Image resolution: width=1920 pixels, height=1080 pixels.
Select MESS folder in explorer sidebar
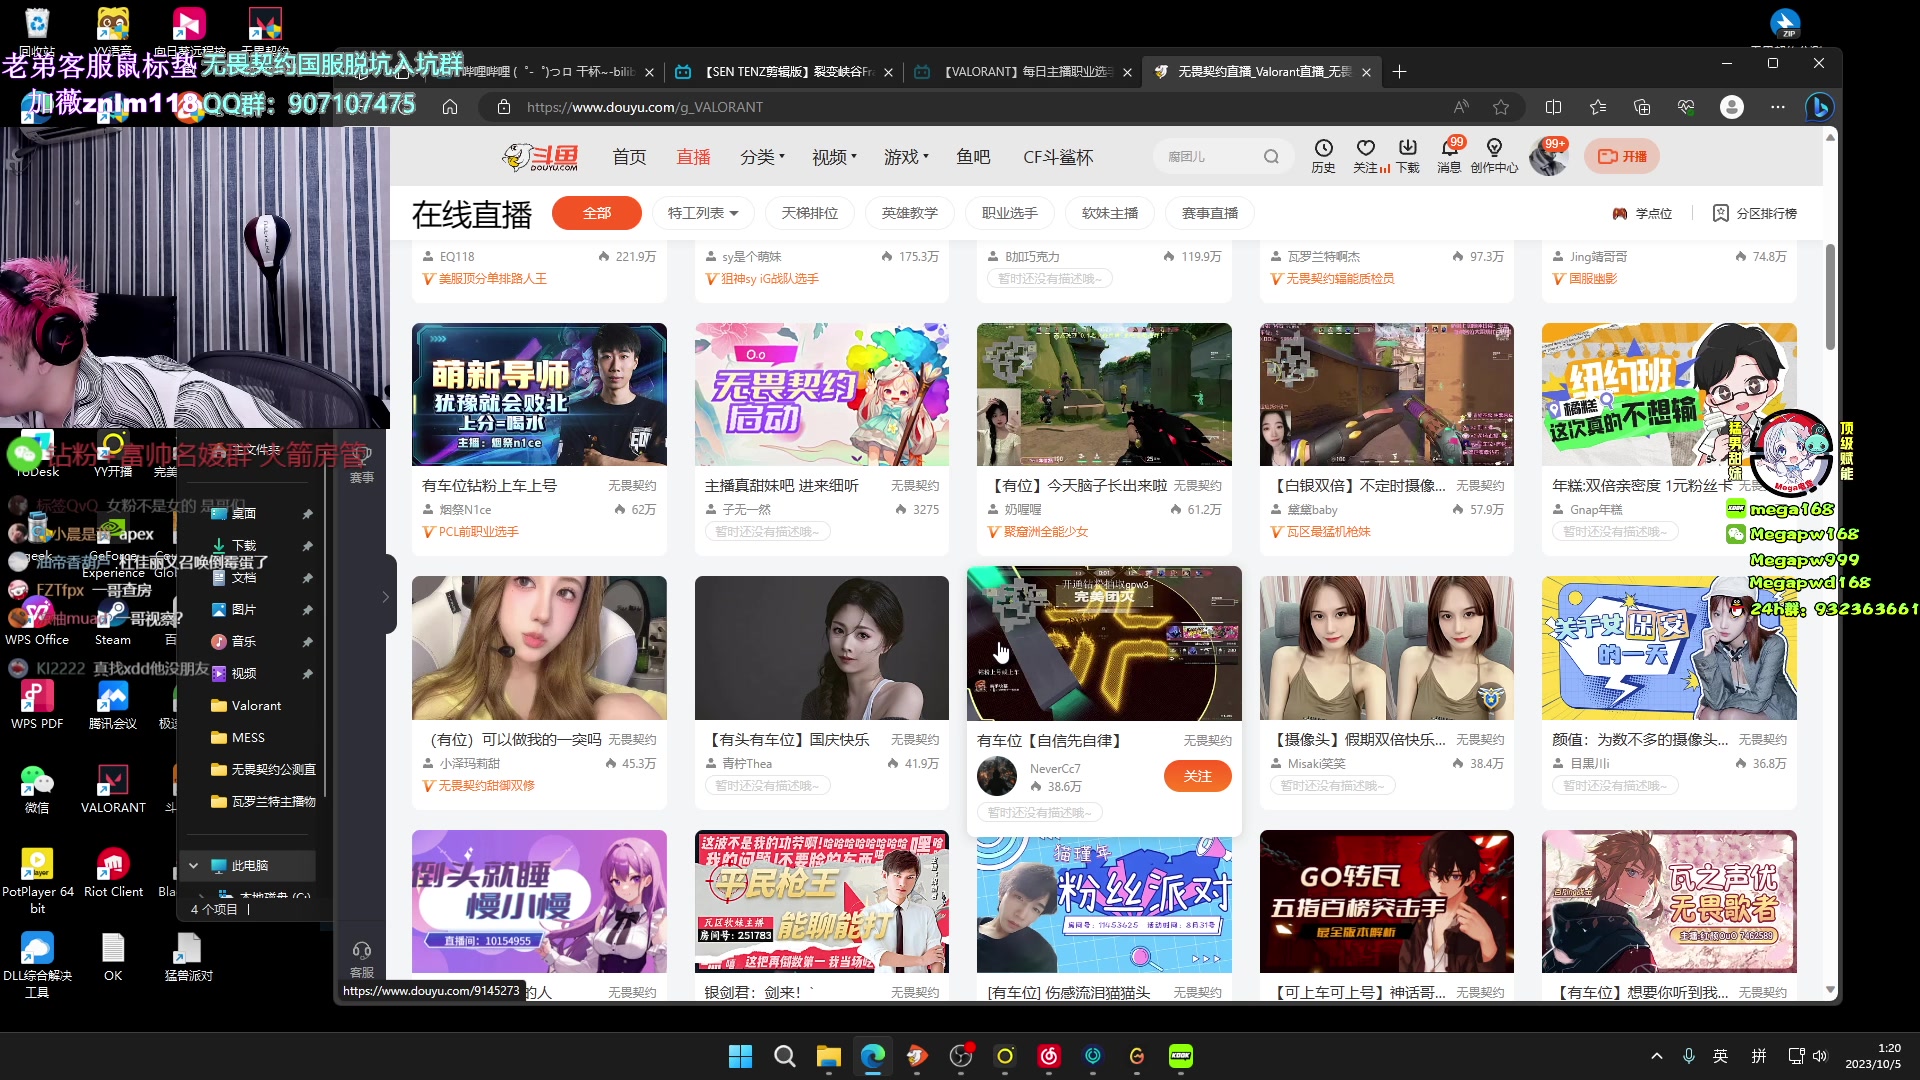tap(248, 738)
